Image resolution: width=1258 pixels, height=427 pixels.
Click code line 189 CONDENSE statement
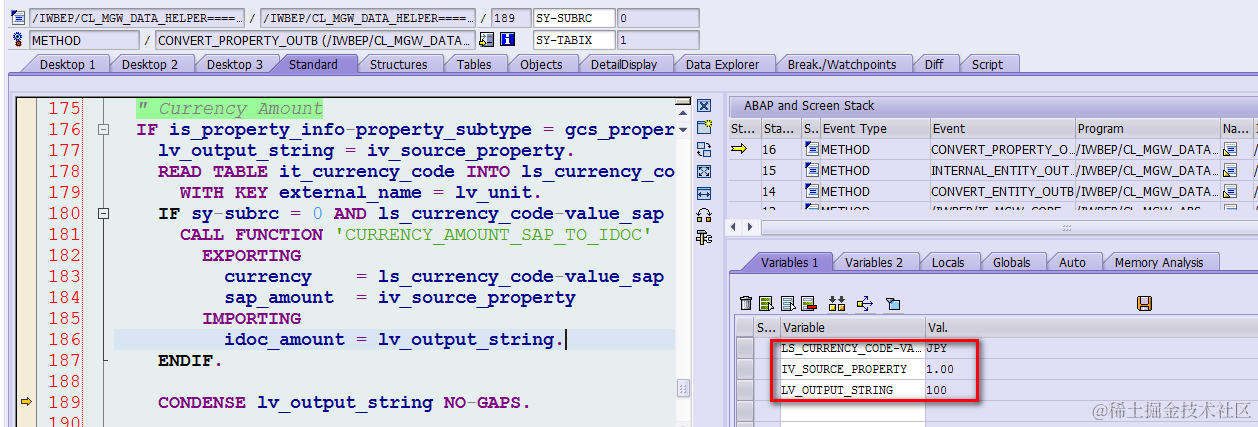tap(344, 402)
